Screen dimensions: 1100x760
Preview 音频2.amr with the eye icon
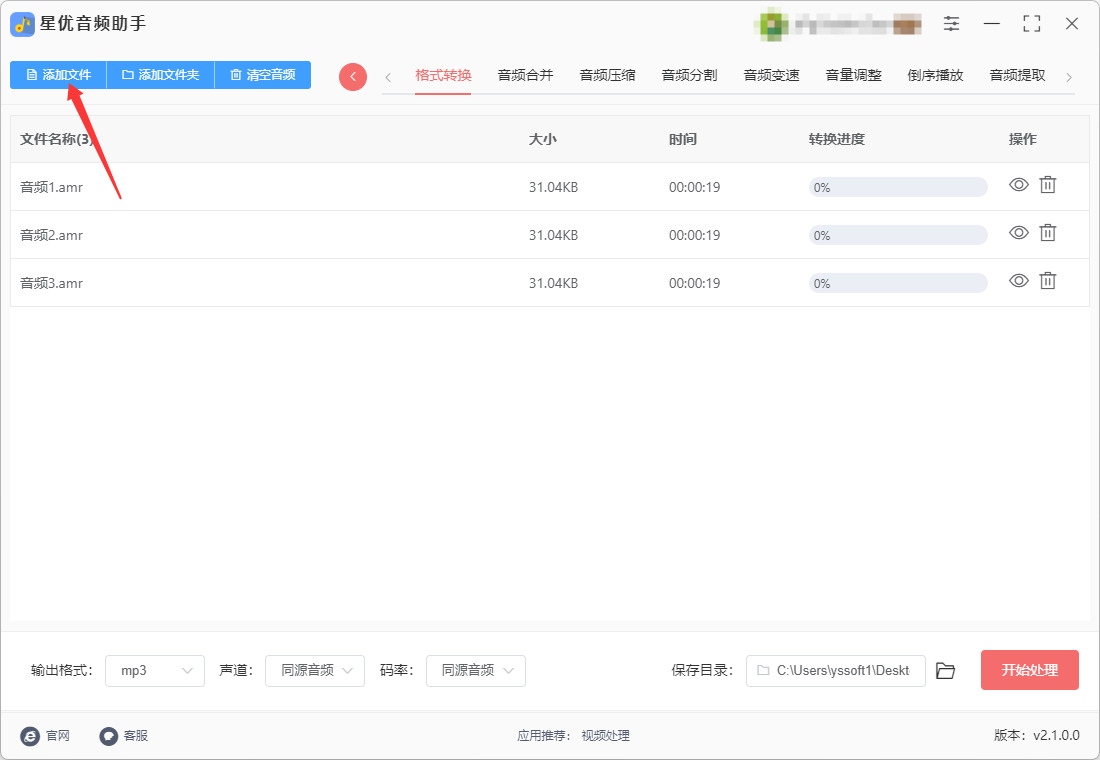1019,232
